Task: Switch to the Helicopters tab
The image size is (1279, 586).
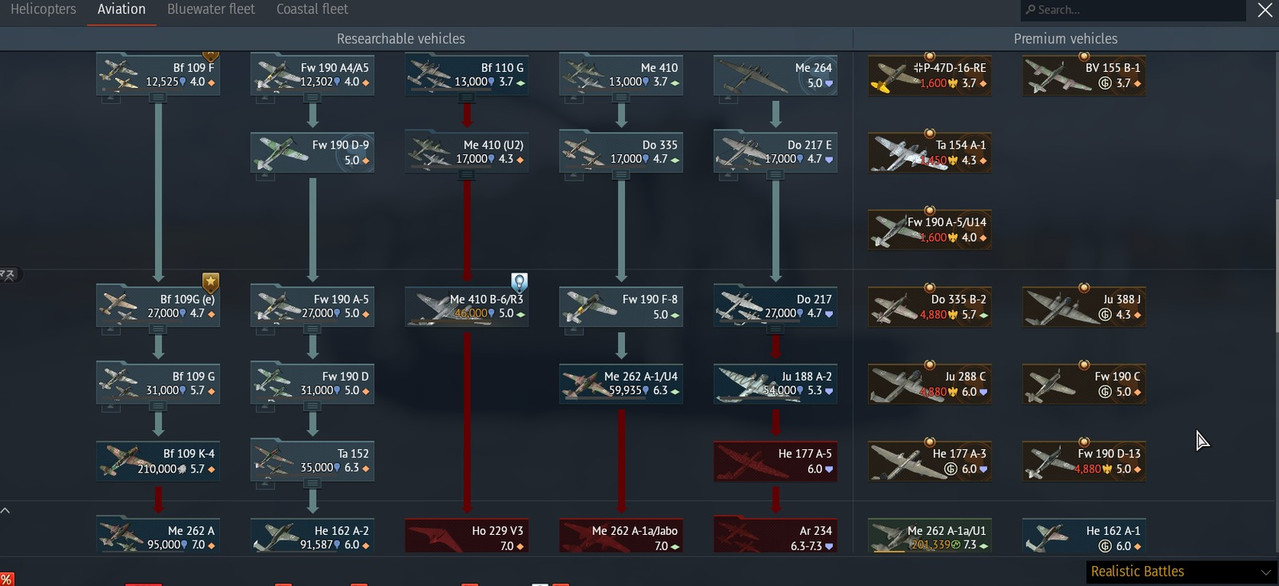Action: pyautogui.click(x=43, y=9)
